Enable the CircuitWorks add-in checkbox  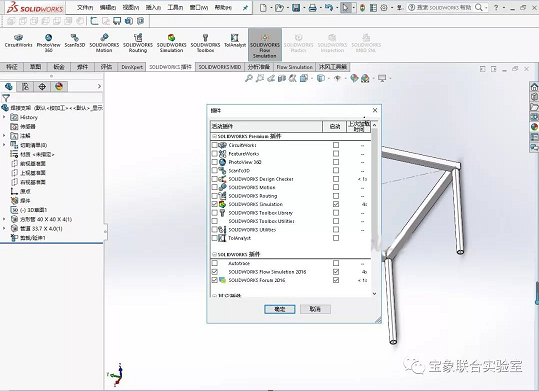[x=215, y=145]
